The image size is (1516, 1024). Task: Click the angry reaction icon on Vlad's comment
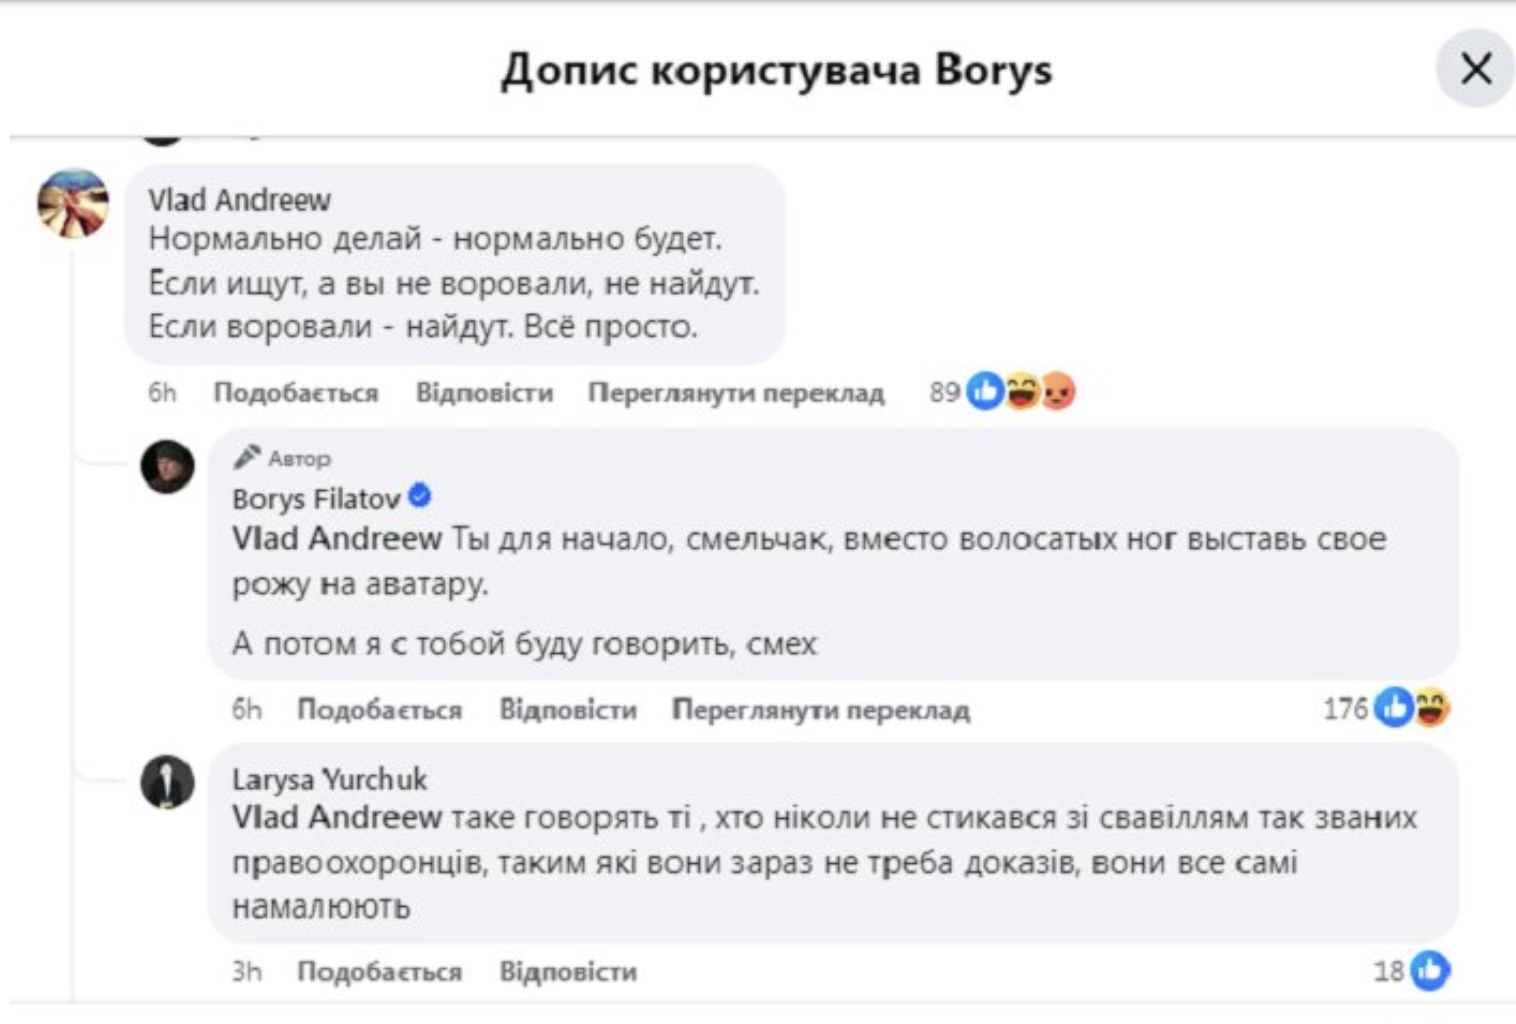click(x=1057, y=392)
